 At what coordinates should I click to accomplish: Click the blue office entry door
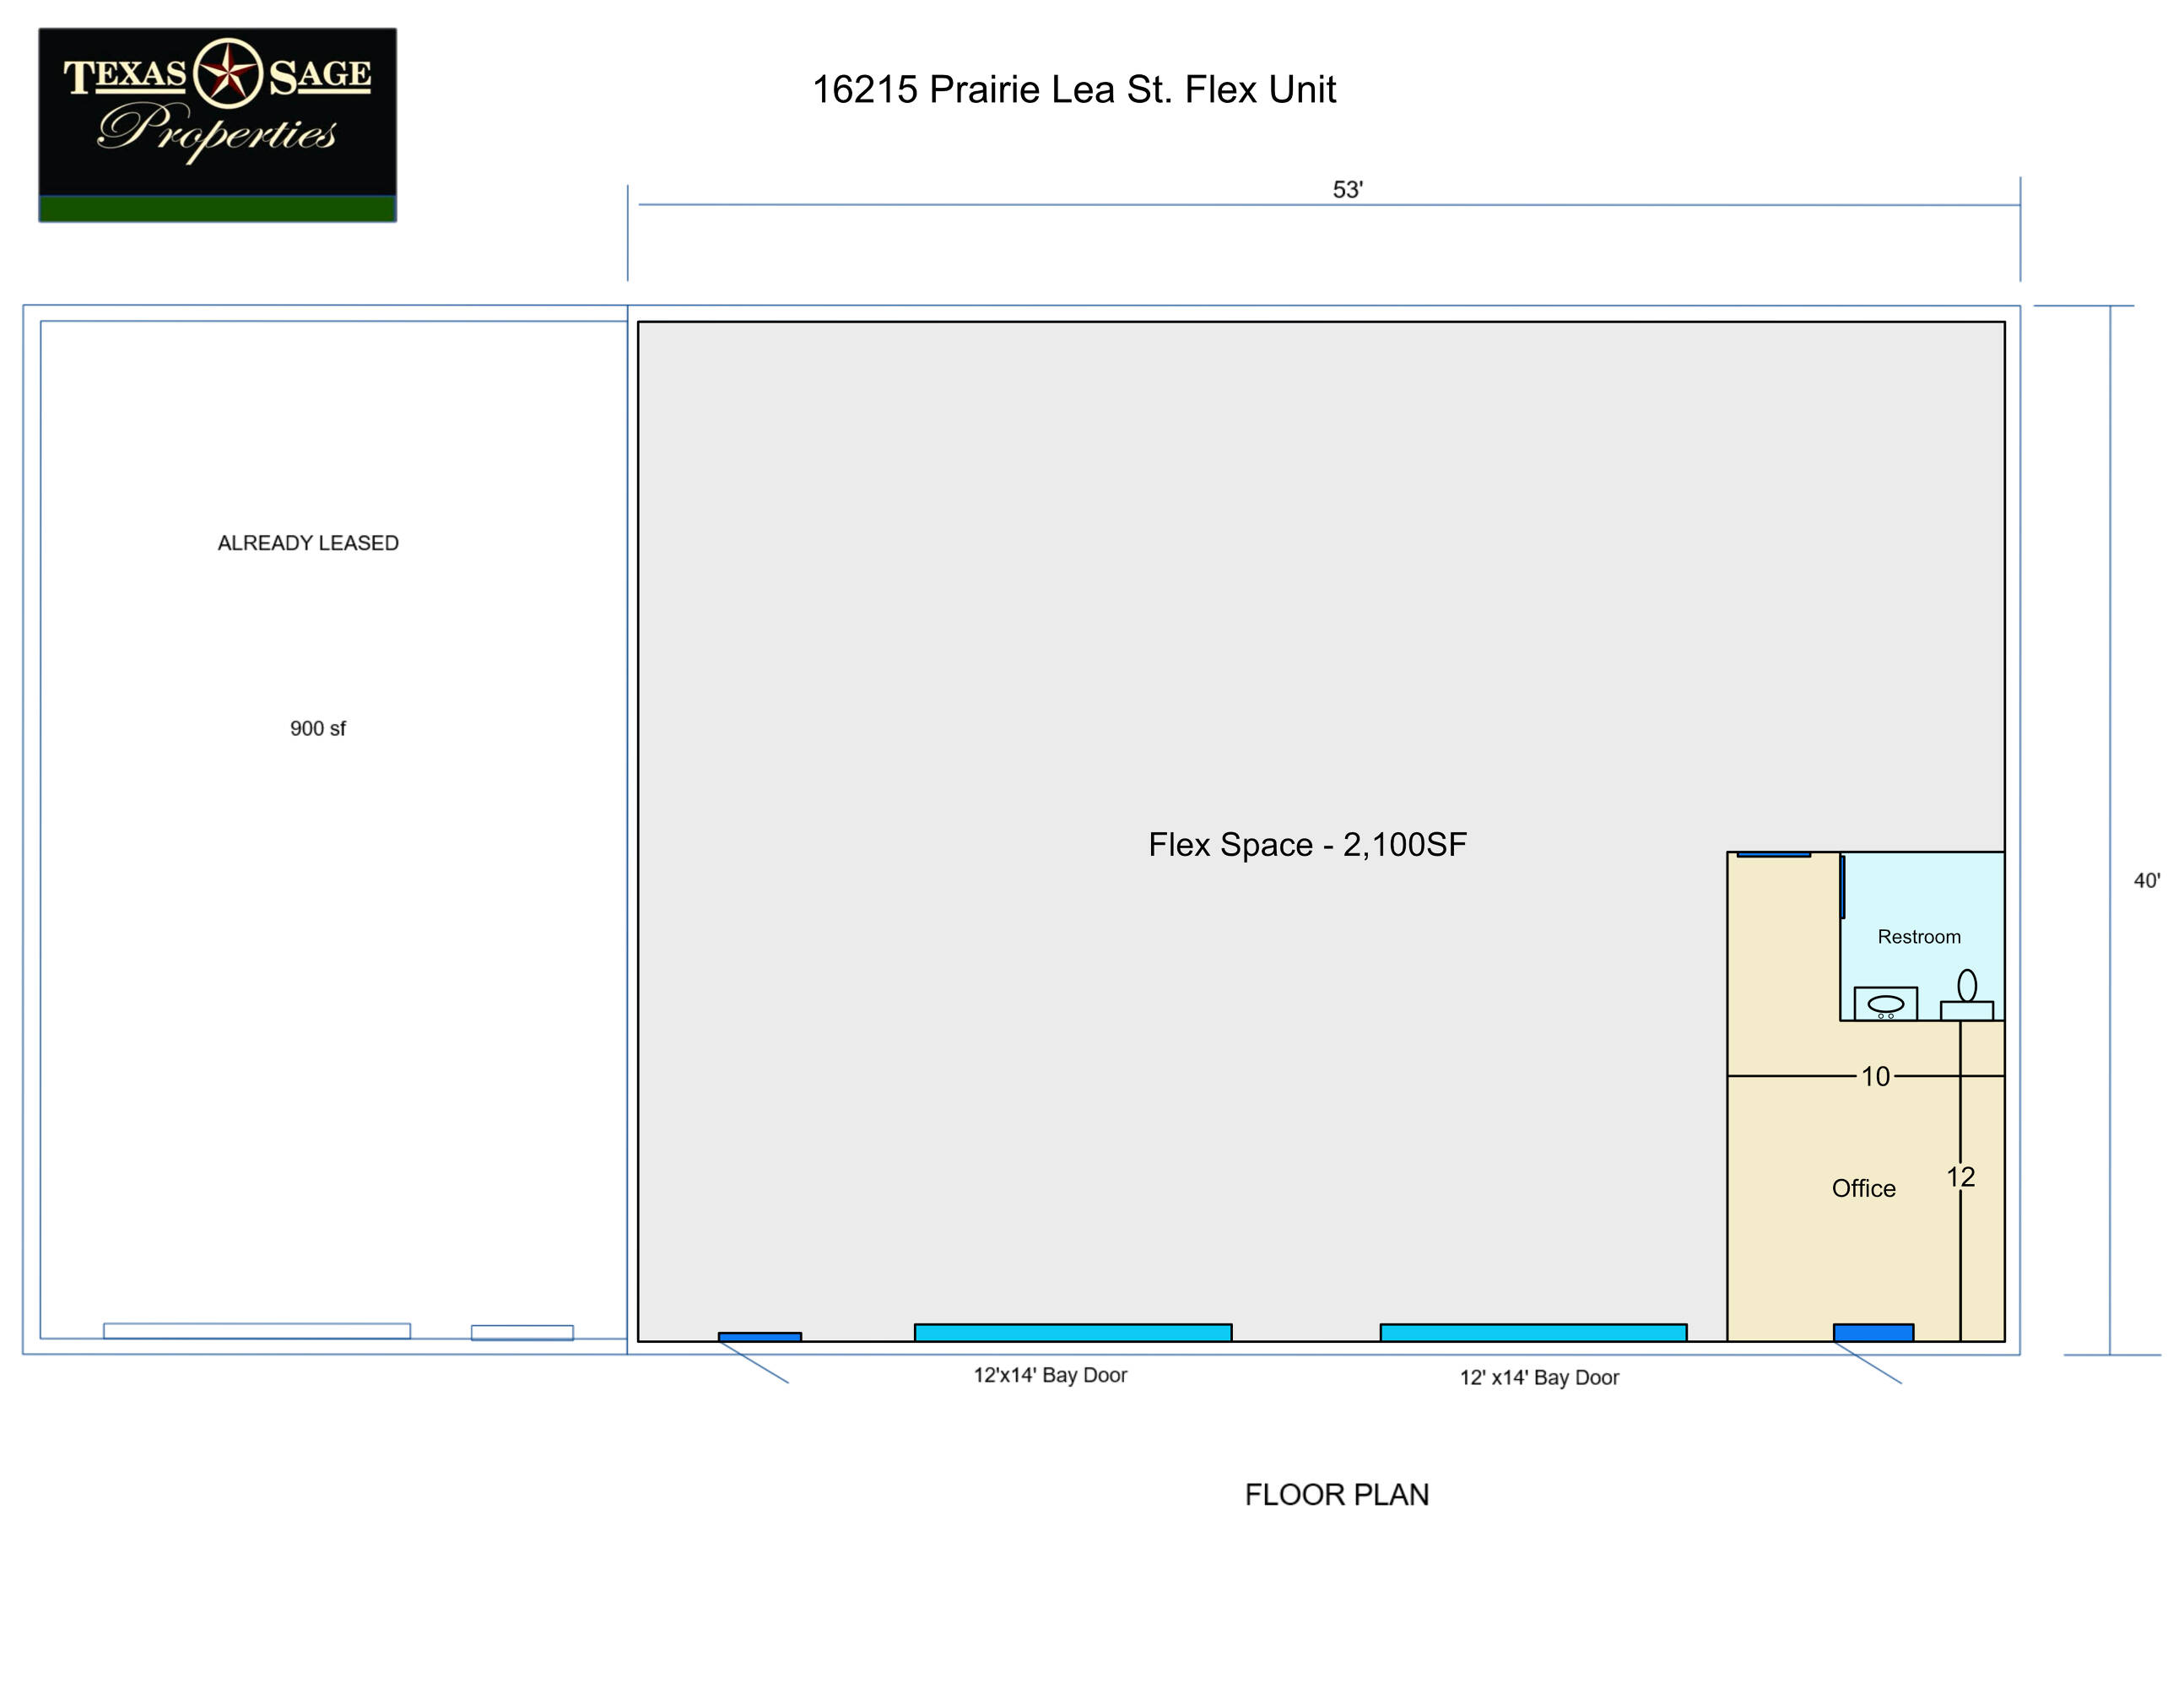pos(1873,1332)
